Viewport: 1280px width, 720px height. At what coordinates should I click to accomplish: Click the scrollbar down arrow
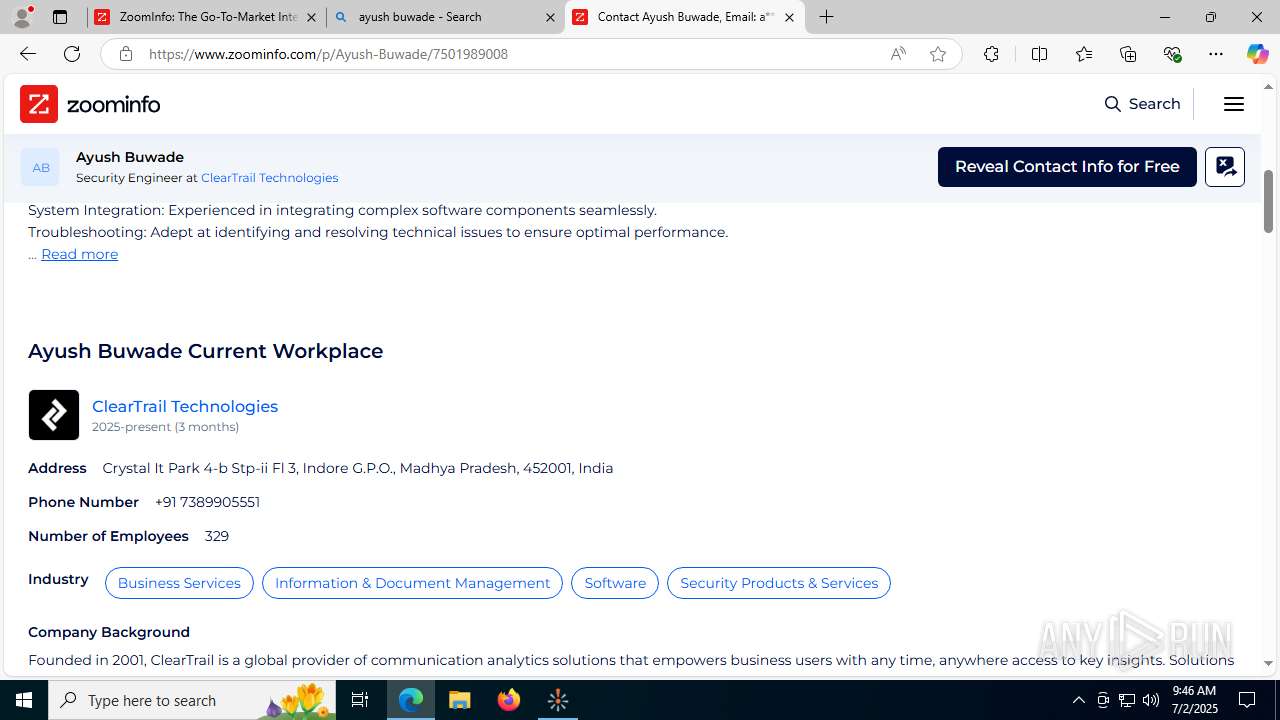point(1268,663)
